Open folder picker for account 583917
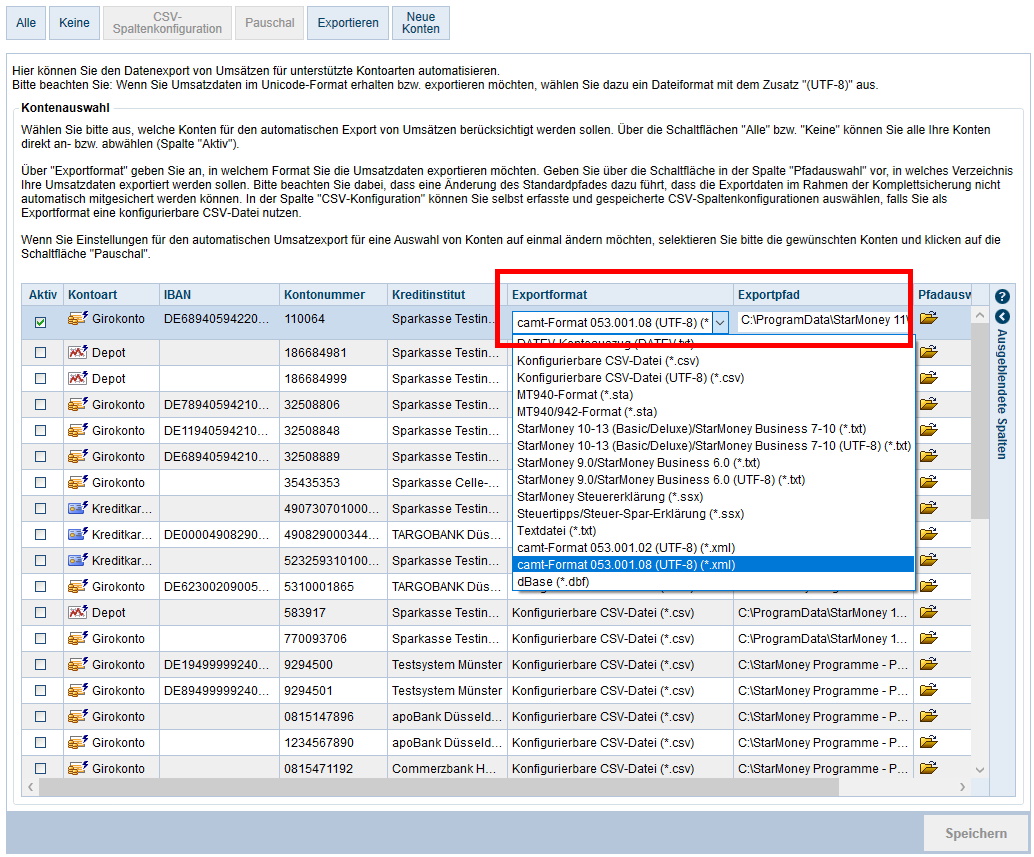Screen dimensions: 1034x857 [x=929, y=612]
